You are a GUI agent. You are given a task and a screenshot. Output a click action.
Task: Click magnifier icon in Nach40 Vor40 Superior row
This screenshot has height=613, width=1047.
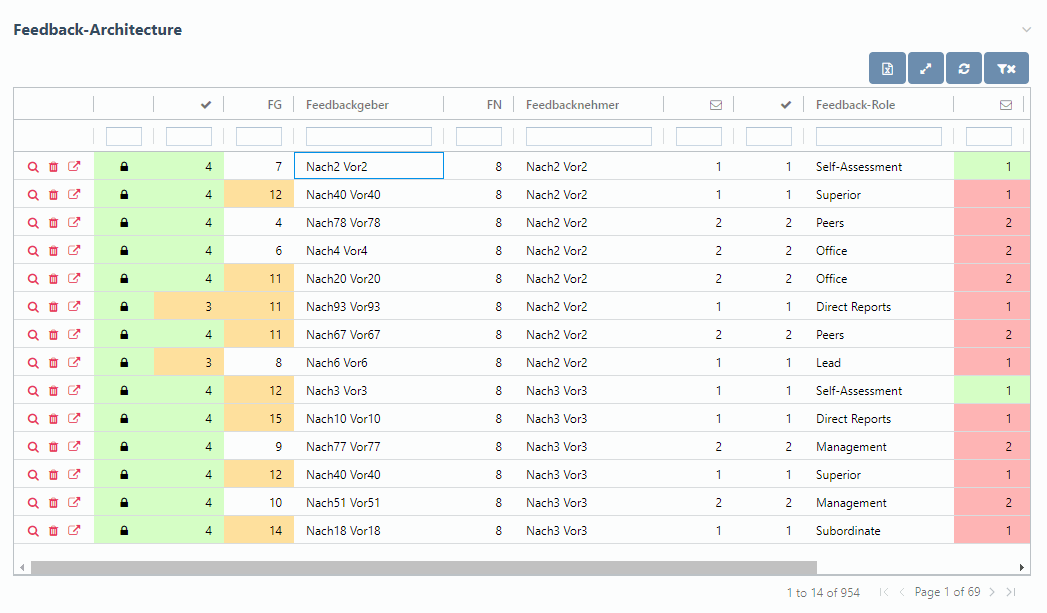pyautogui.click(x=33, y=195)
